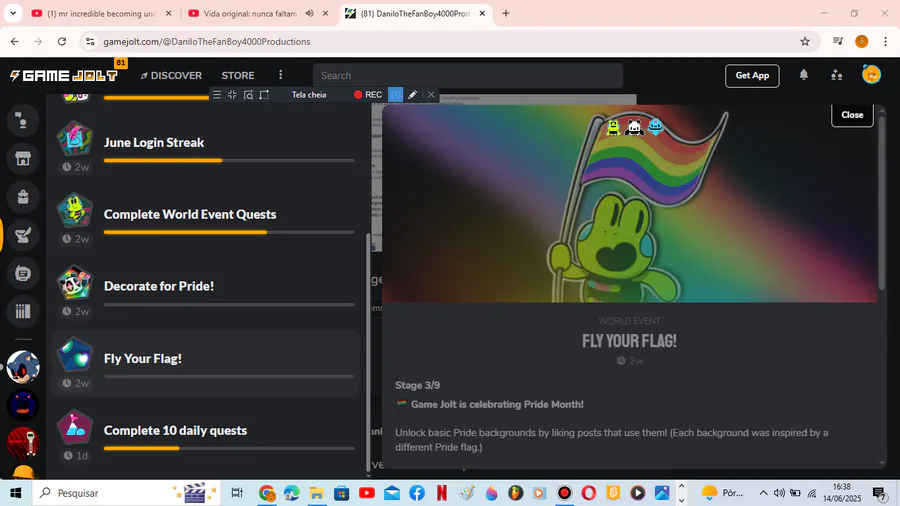Screen dimensions: 900x506
Task: Click the gamejolt.com address bar URL
Action: [x=207, y=41]
